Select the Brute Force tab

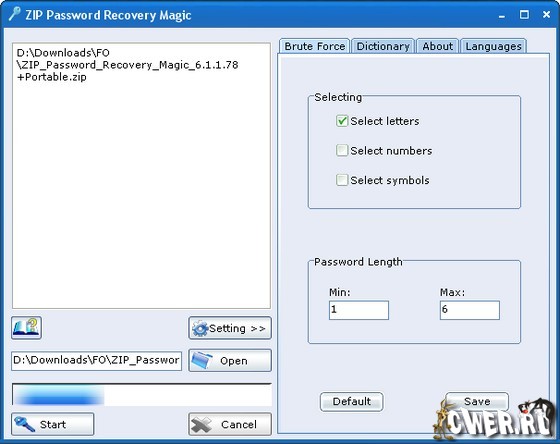pos(315,46)
